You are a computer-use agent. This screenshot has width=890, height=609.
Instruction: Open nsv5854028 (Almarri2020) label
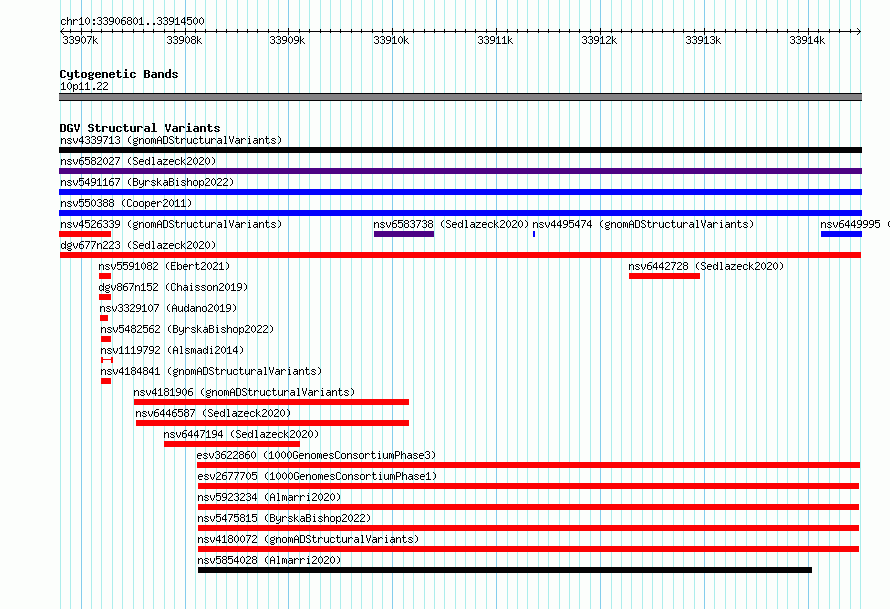point(269,560)
